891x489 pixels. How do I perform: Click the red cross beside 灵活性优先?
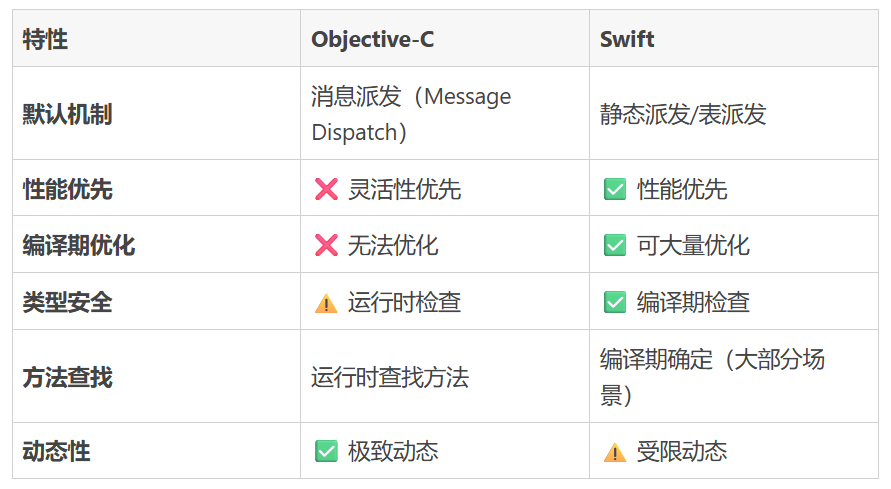coord(326,189)
